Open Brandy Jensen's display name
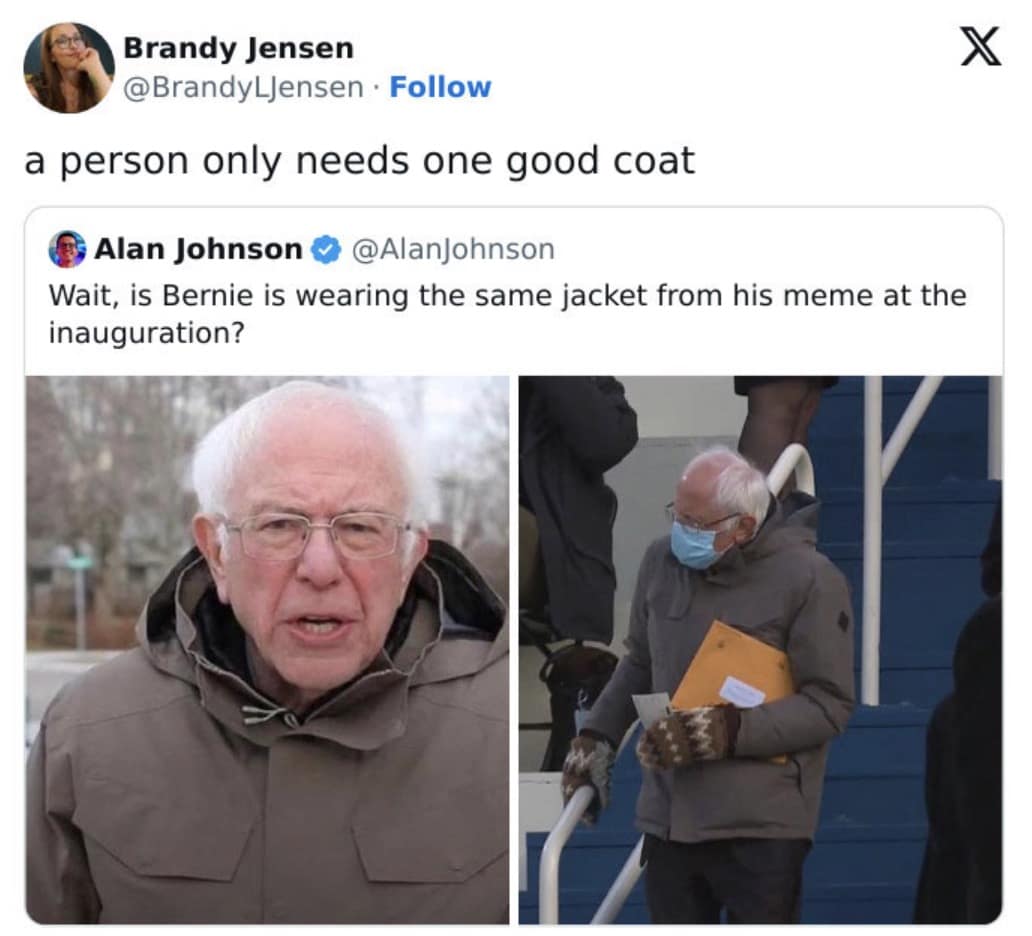The height and width of the screenshot is (936, 1032). pyautogui.click(x=238, y=48)
